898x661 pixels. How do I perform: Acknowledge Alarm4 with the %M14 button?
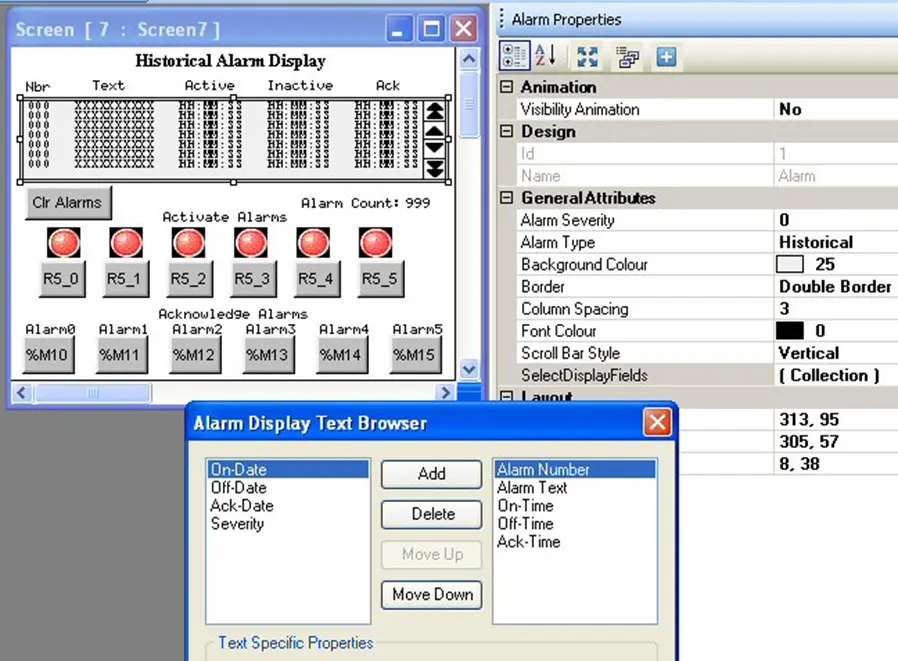pos(341,355)
